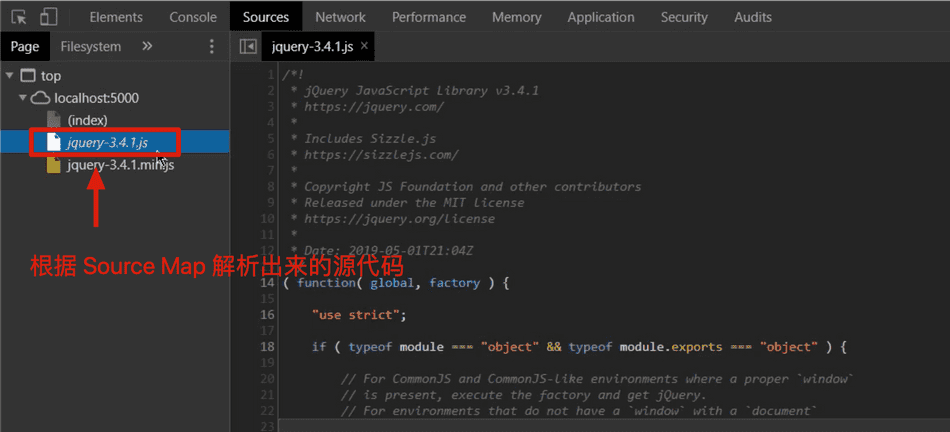Close the jquery-3.4.1.js editor tab
This screenshot has width=950, height=432.
364,46
